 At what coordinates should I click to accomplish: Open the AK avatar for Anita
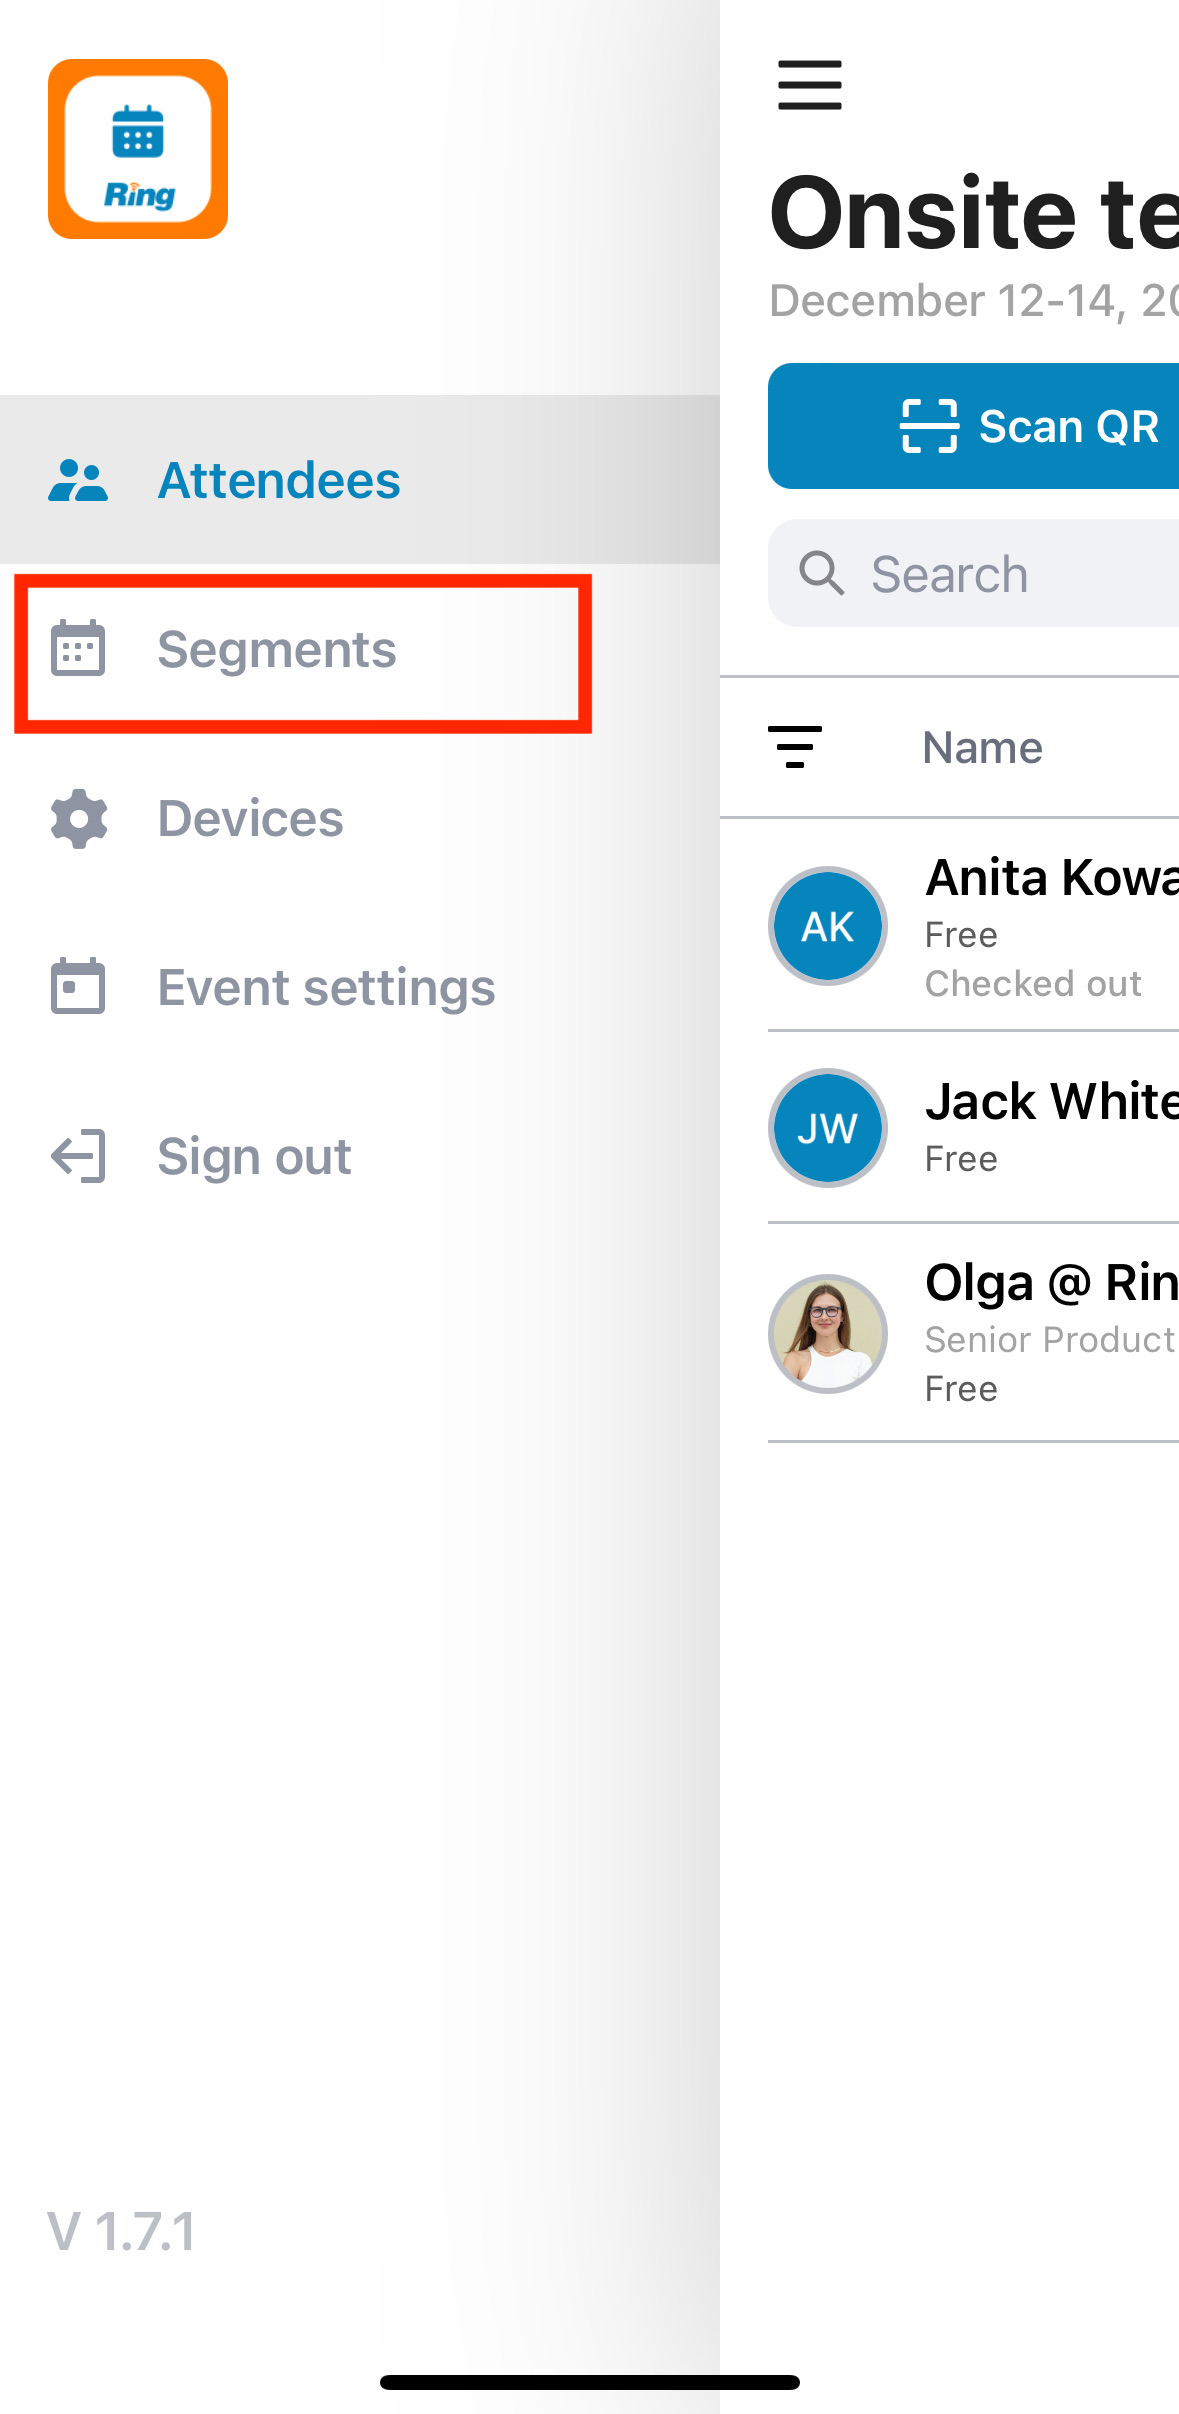(x=828, y=926)
